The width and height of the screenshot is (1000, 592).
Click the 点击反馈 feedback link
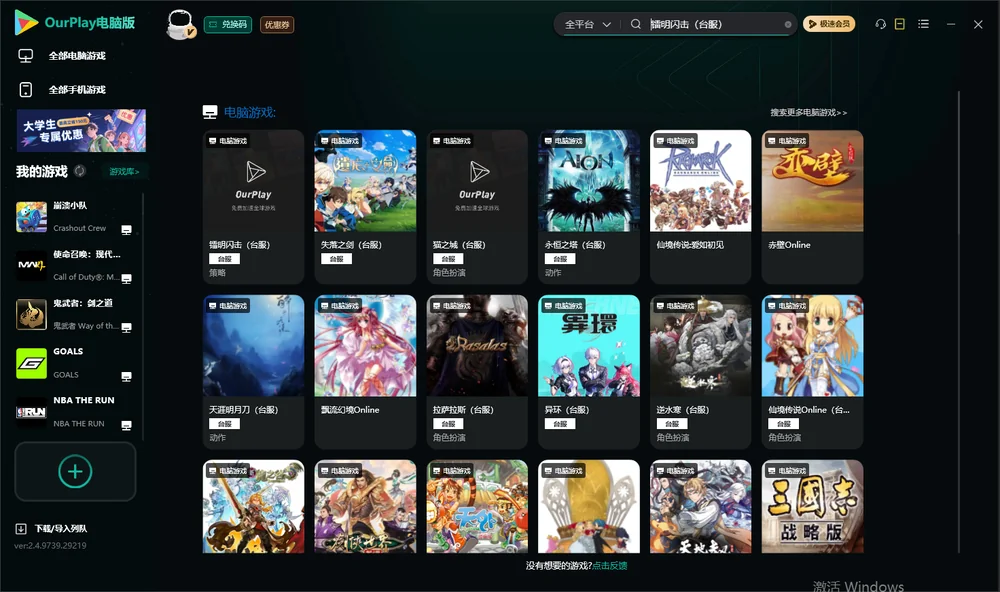tap(610, 566)
